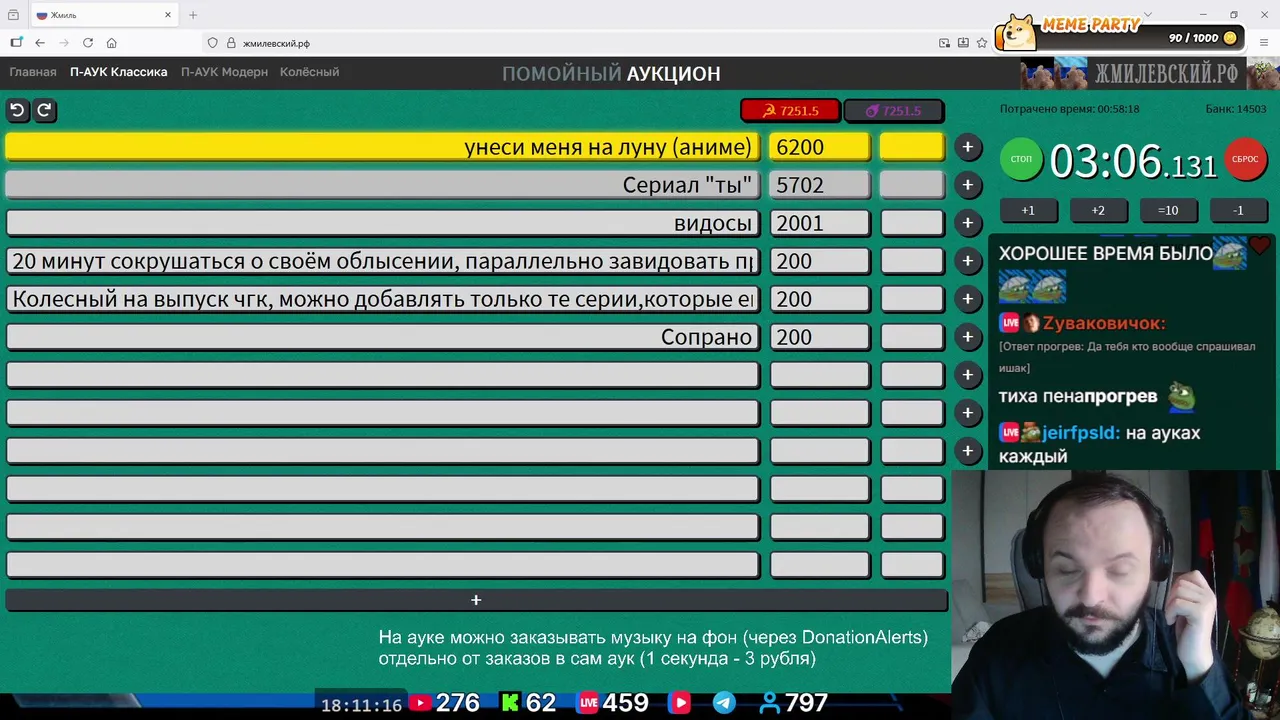Click the timer display 03:06
The width and height of the screenshot is (1280, 720).
tap(1133, 161)
